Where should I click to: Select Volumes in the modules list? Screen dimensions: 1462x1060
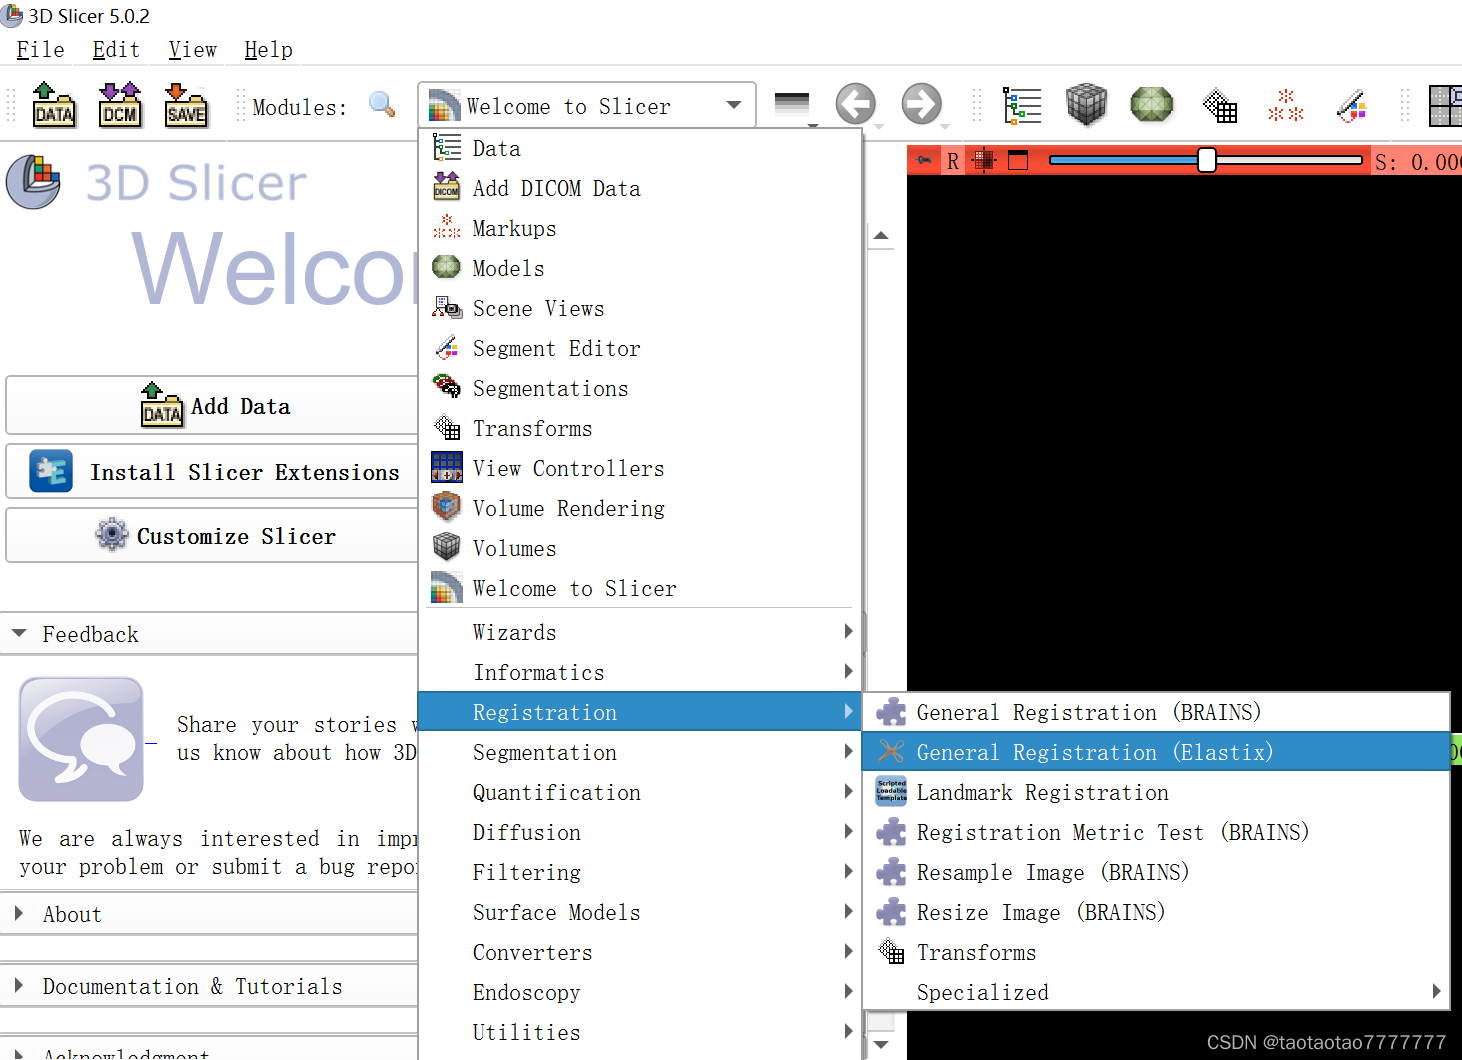(x=640, y=548)
